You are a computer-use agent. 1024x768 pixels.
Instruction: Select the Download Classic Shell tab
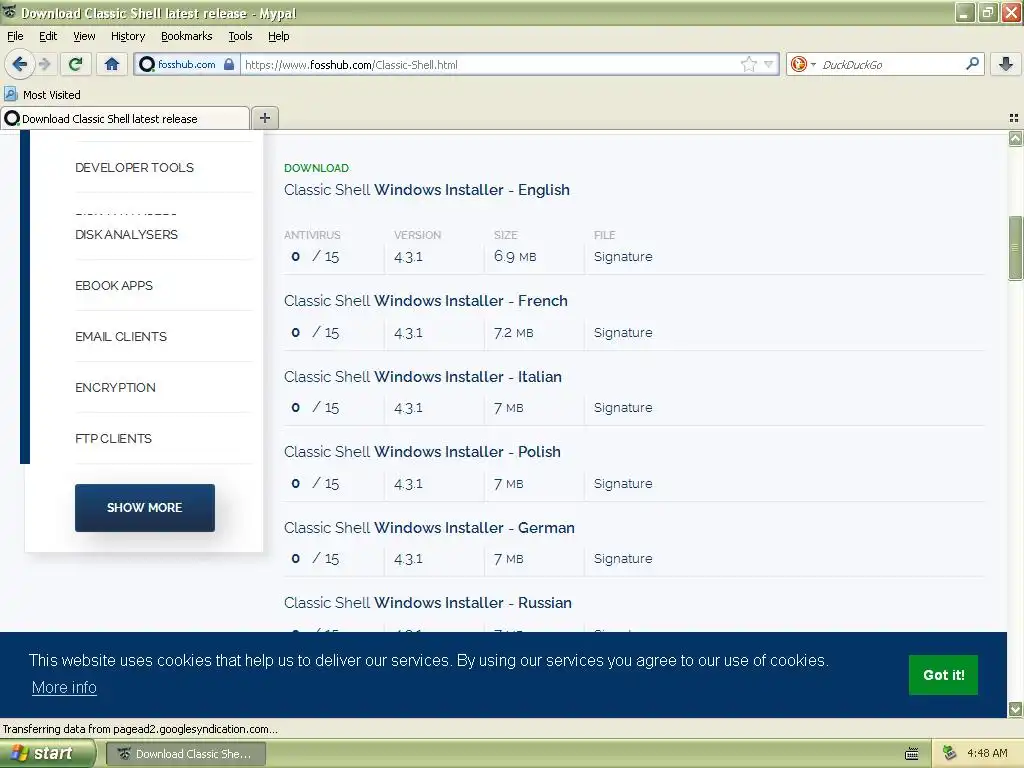(x=125, y=119)
